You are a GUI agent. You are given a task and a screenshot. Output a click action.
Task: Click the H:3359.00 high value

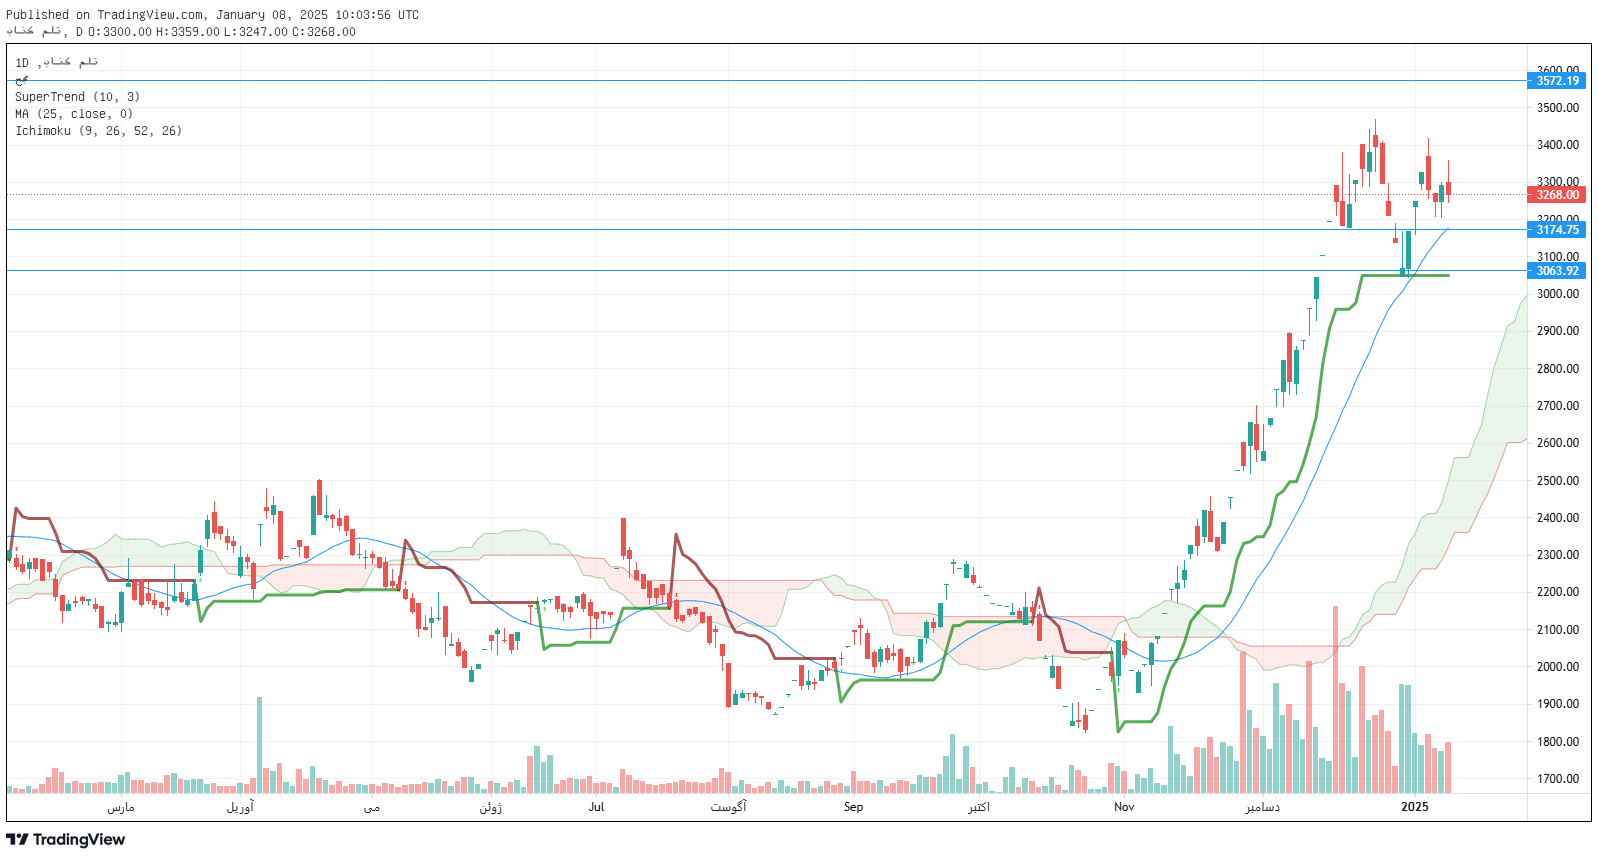pyautogui.click(x=187, y=32)
